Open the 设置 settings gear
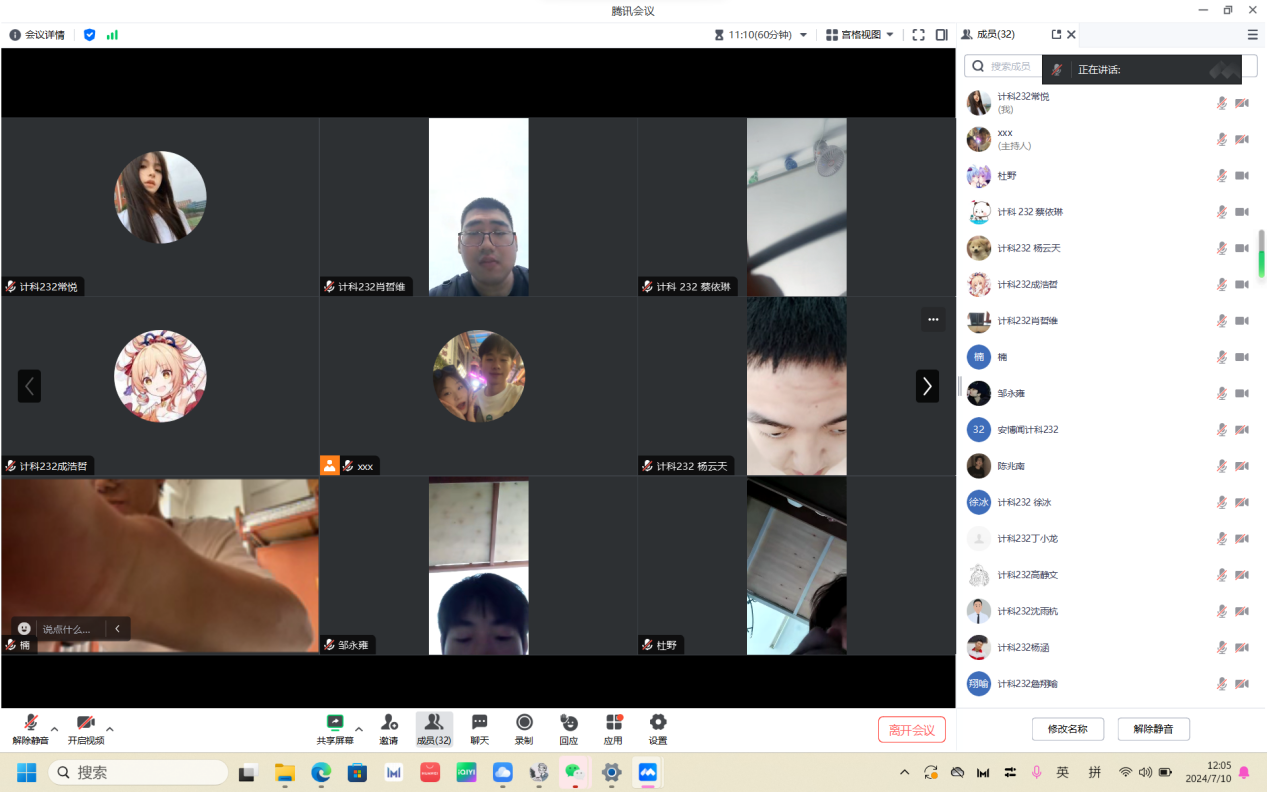 click(x=657, y=728)
